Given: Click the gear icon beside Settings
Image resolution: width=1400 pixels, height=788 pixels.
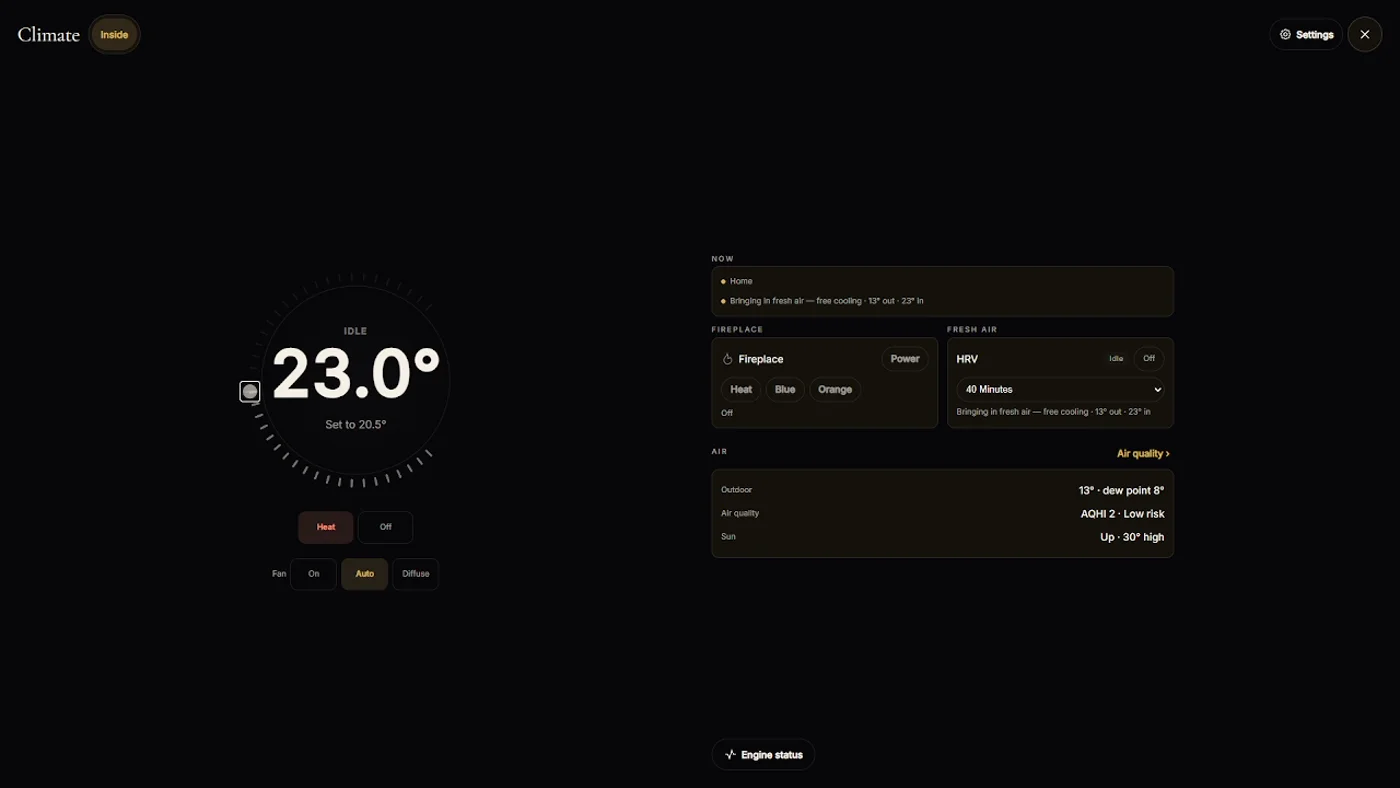Looking at the screenshot, I should 1285,34.
